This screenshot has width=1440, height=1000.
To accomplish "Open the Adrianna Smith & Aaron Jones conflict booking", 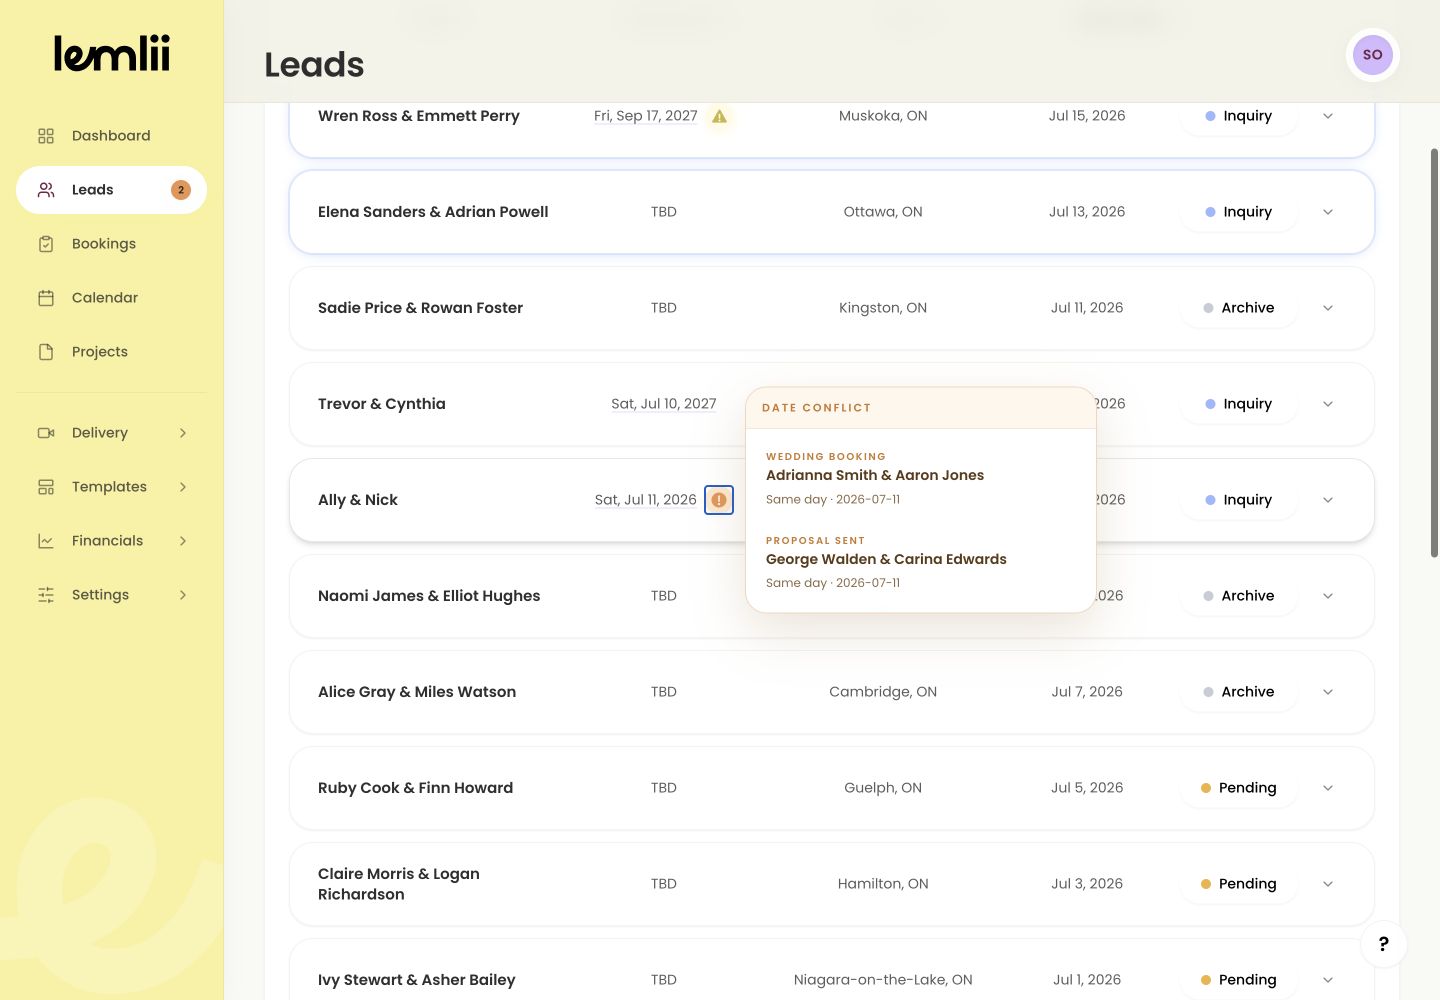I will point(921,478).
